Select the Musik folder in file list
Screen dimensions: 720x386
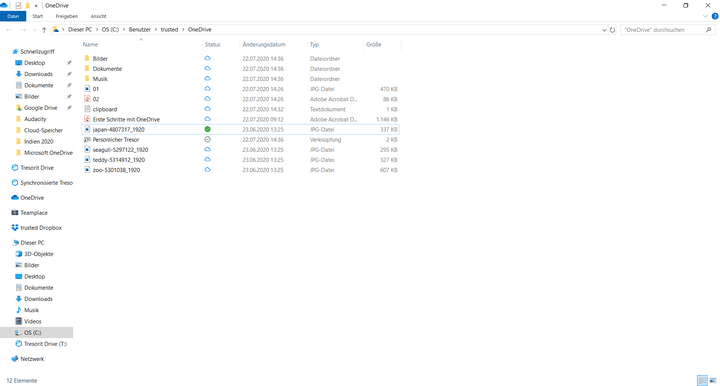(100, 79)
